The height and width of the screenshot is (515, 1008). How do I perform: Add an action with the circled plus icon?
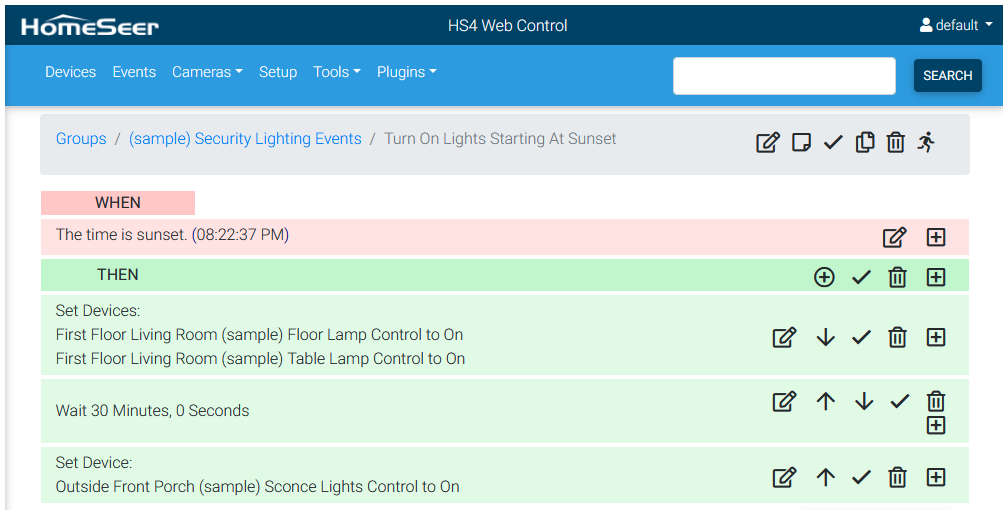[824, 277]
